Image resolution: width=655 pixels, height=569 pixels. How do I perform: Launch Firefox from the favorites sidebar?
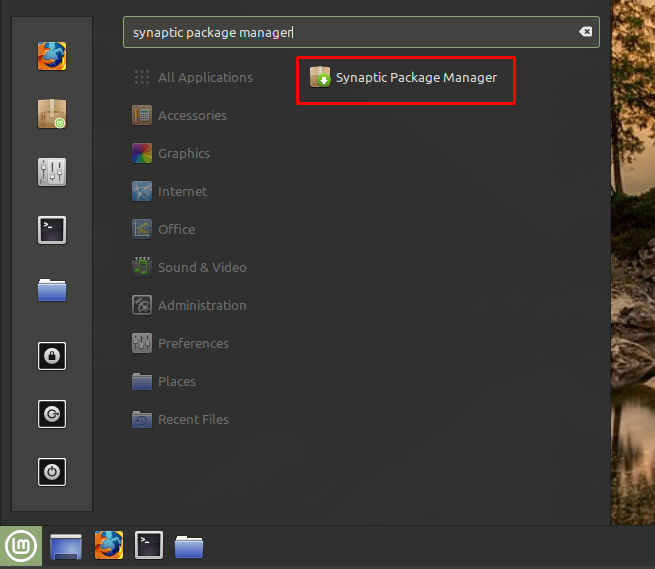[52, 56]
